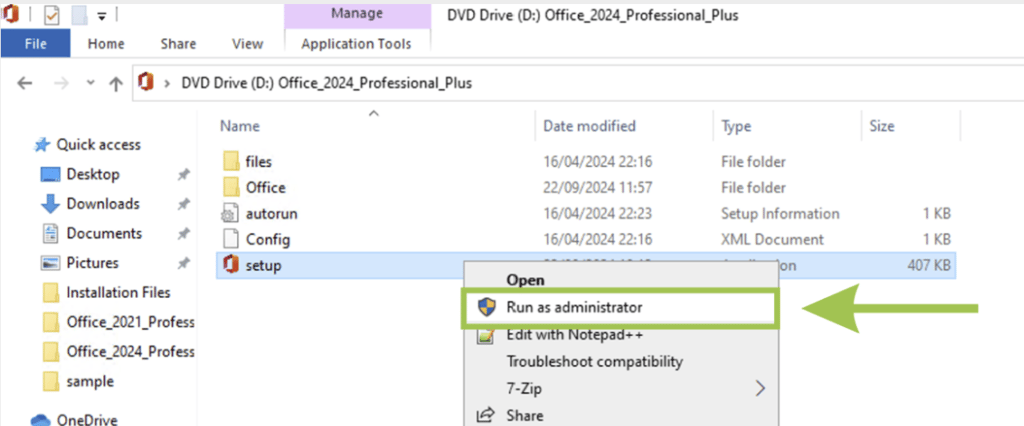Image resolution: width=1024 pixels, height=426 pixels.
Task: Click the autorun gear file icon
Action: (231, 214)
